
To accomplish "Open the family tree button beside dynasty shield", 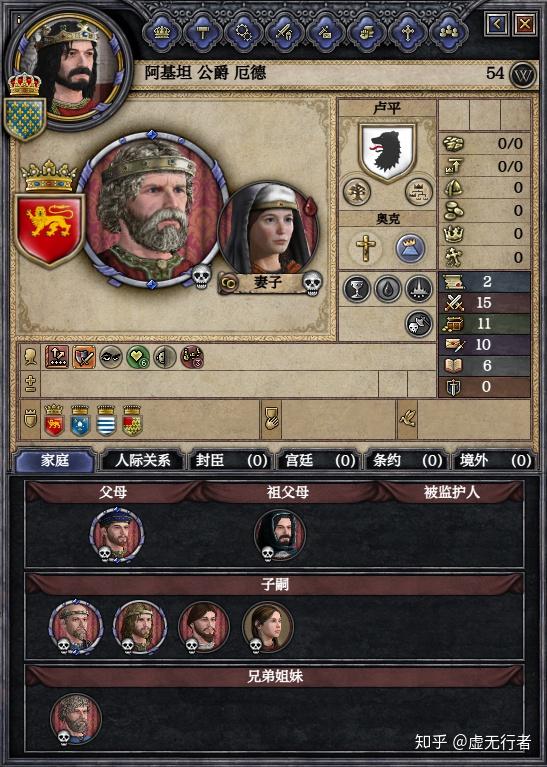I will coord(357,191).
